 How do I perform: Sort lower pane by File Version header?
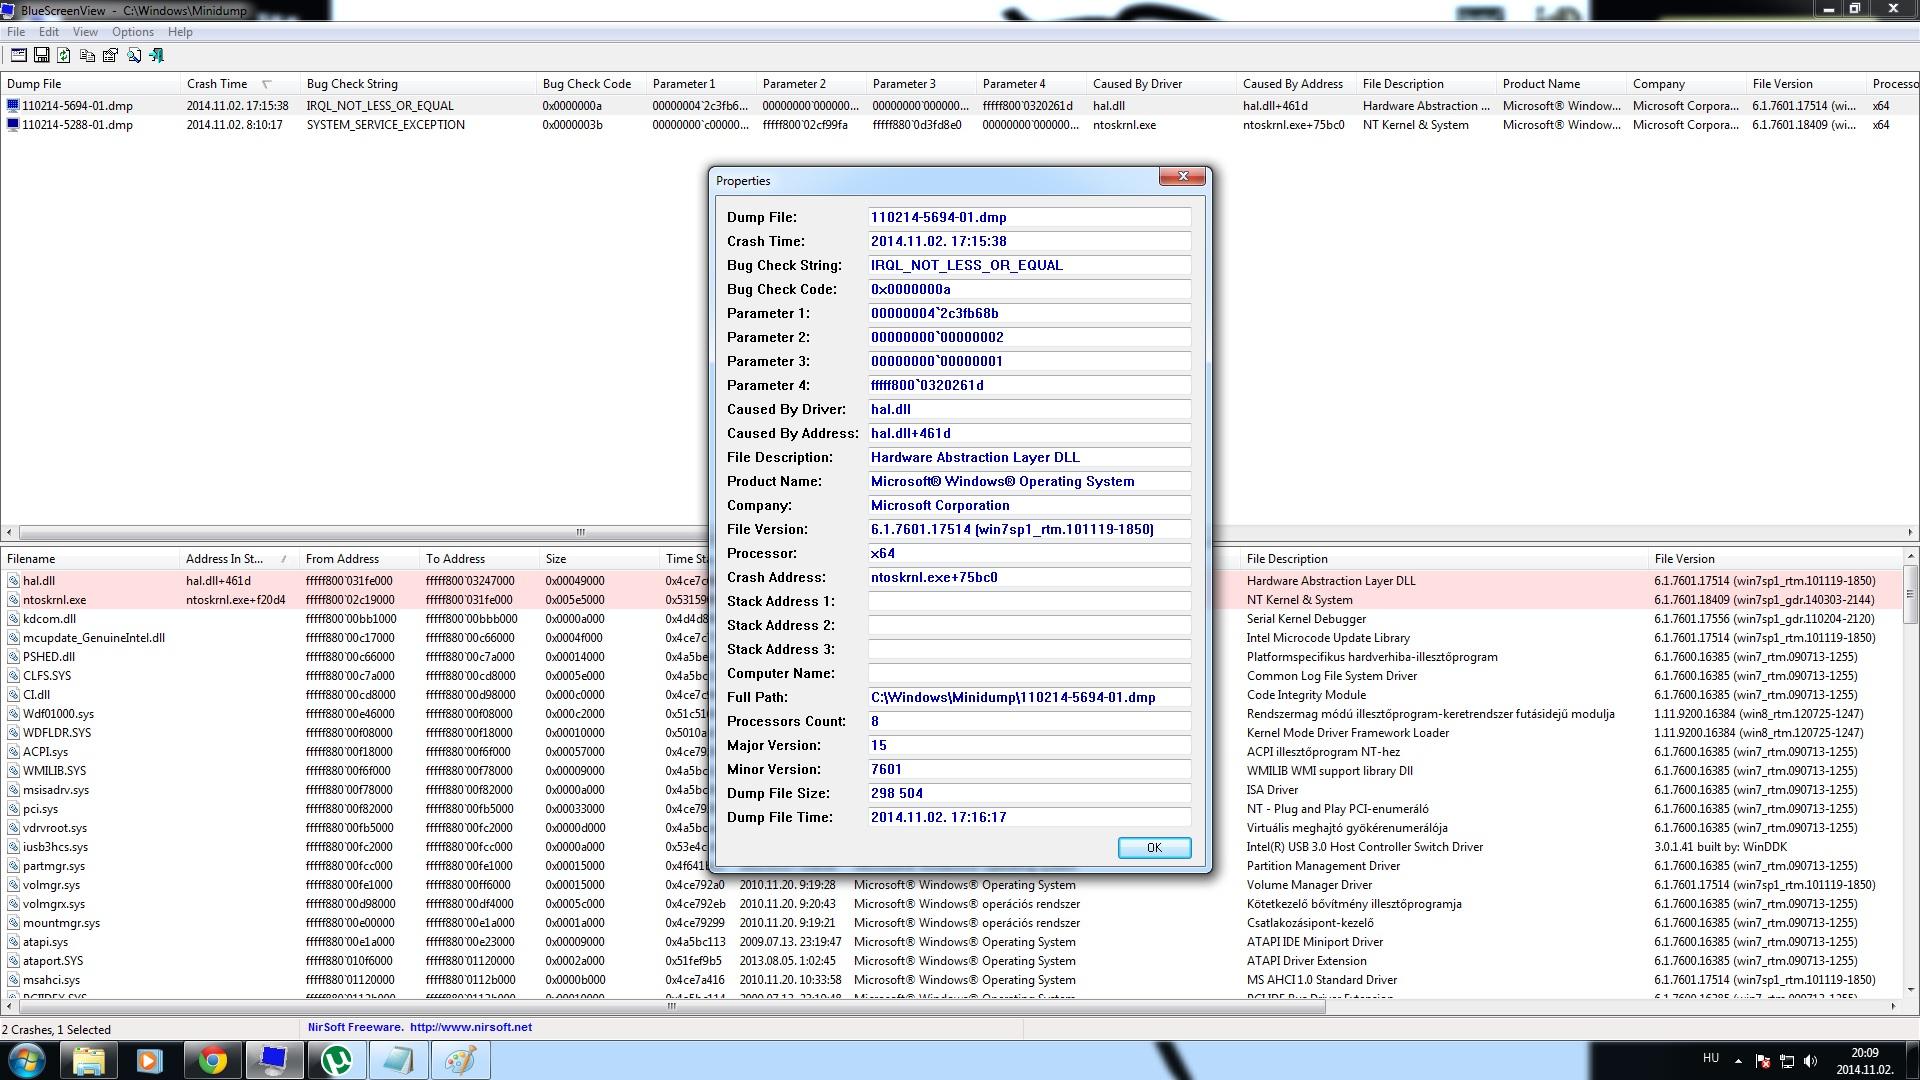tap(1775, 559)
